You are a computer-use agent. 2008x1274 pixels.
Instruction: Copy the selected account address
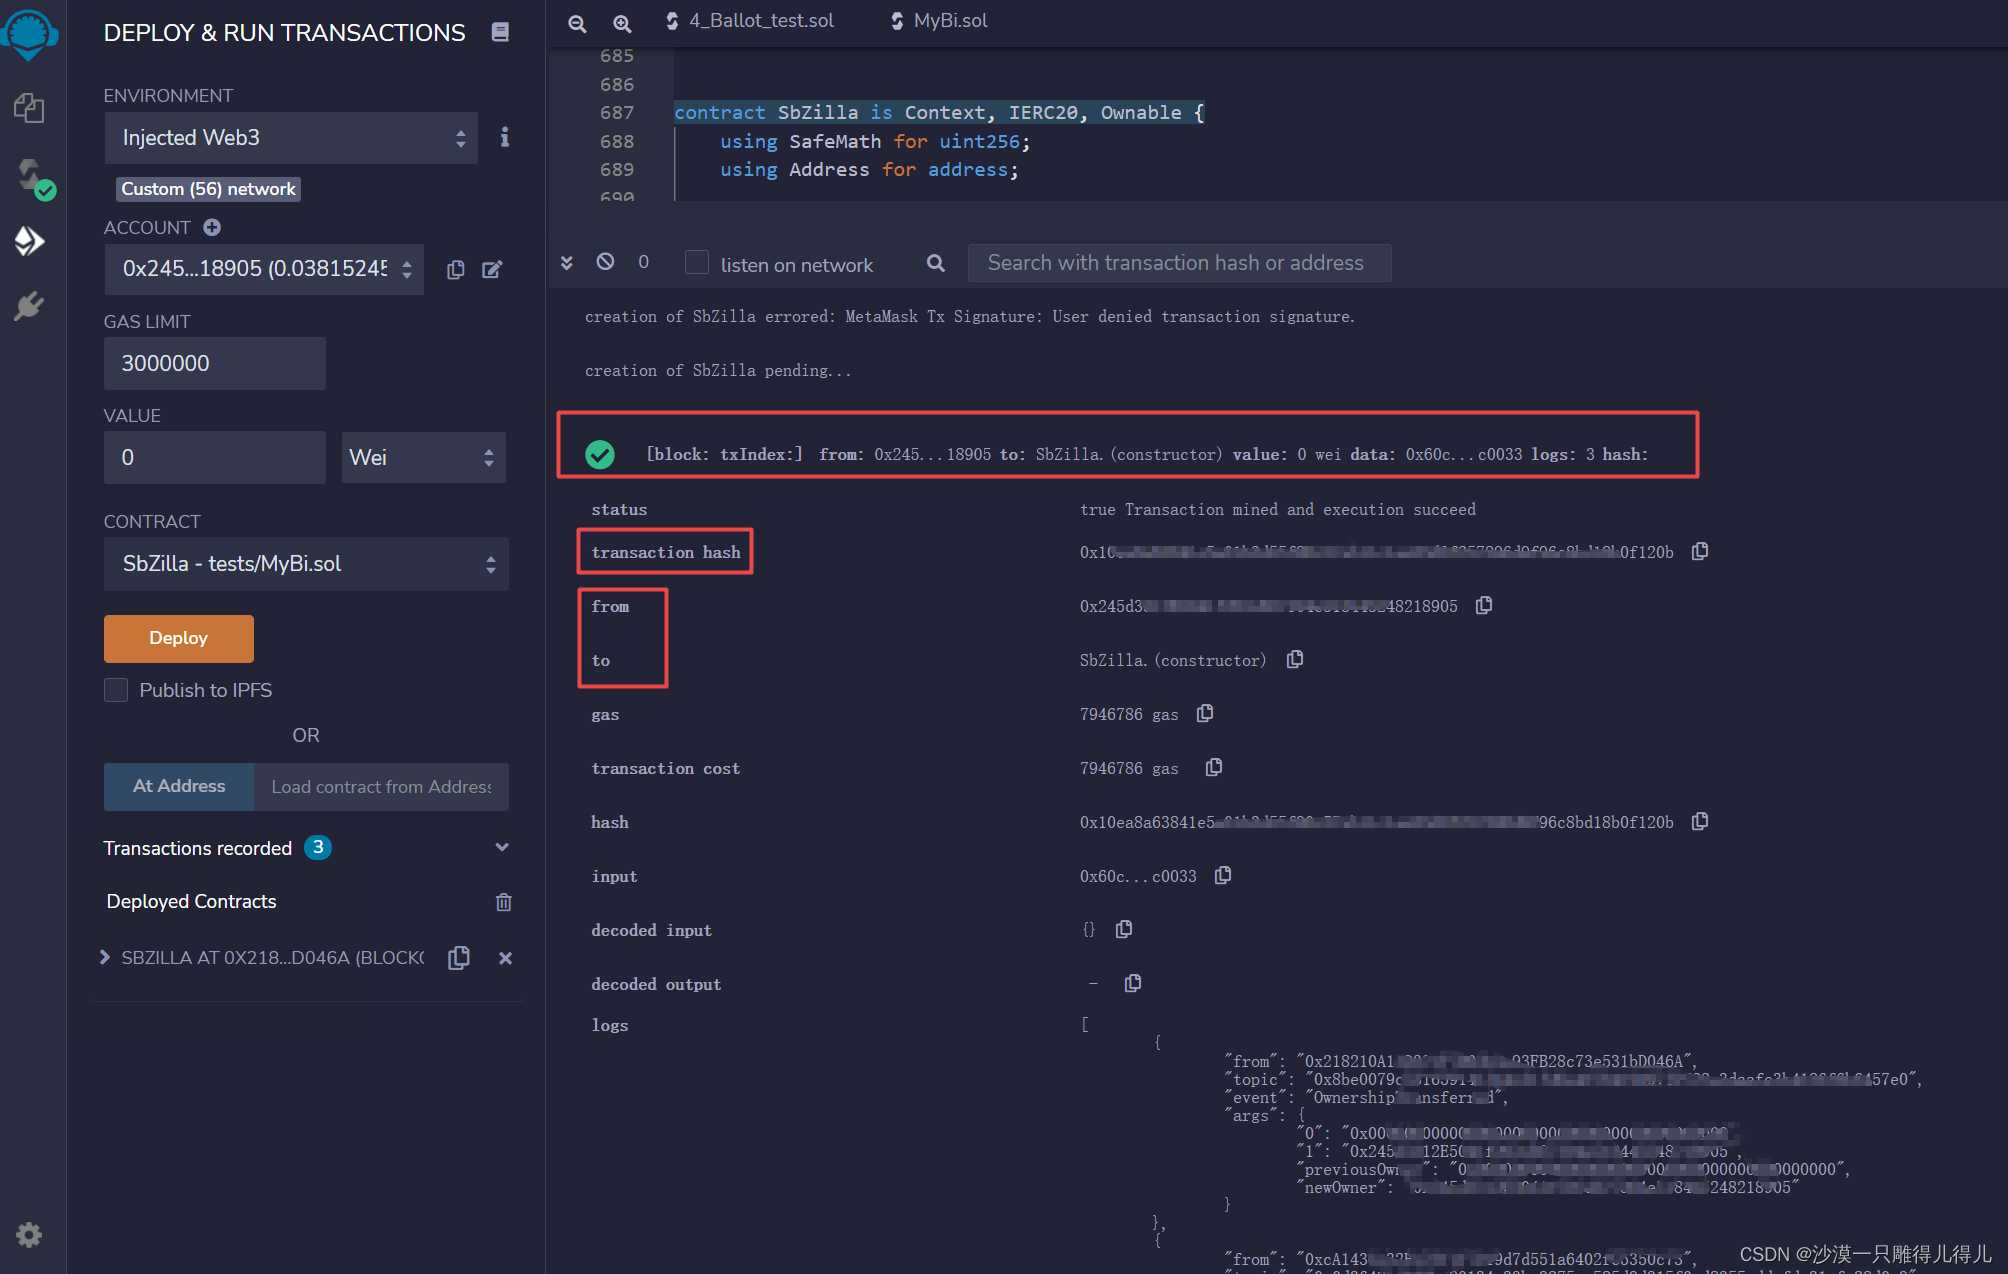(455, 269)
